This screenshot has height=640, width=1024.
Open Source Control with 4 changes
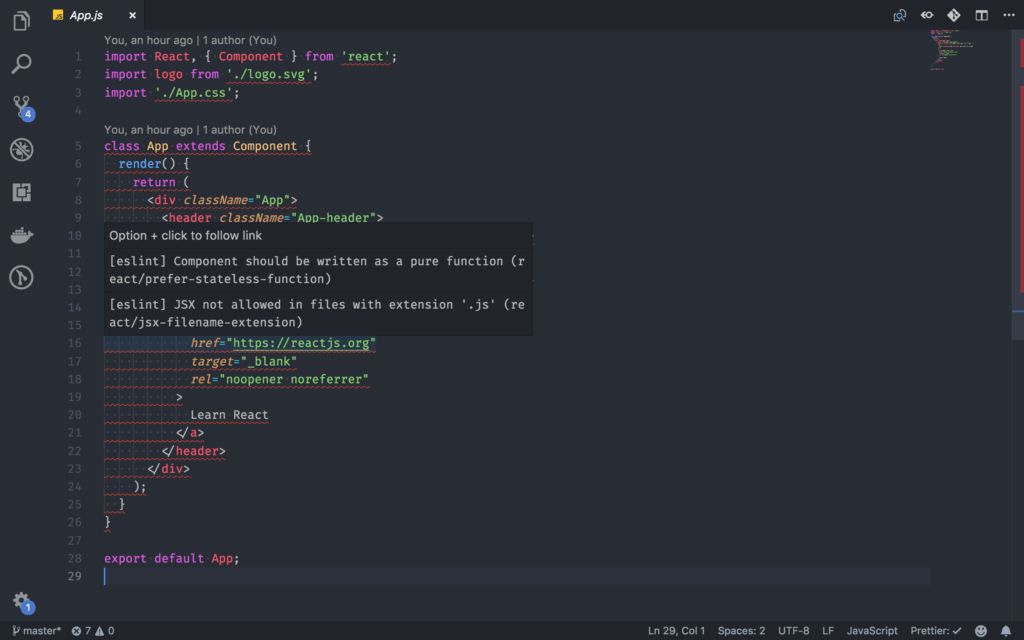(x=21, y=106)
